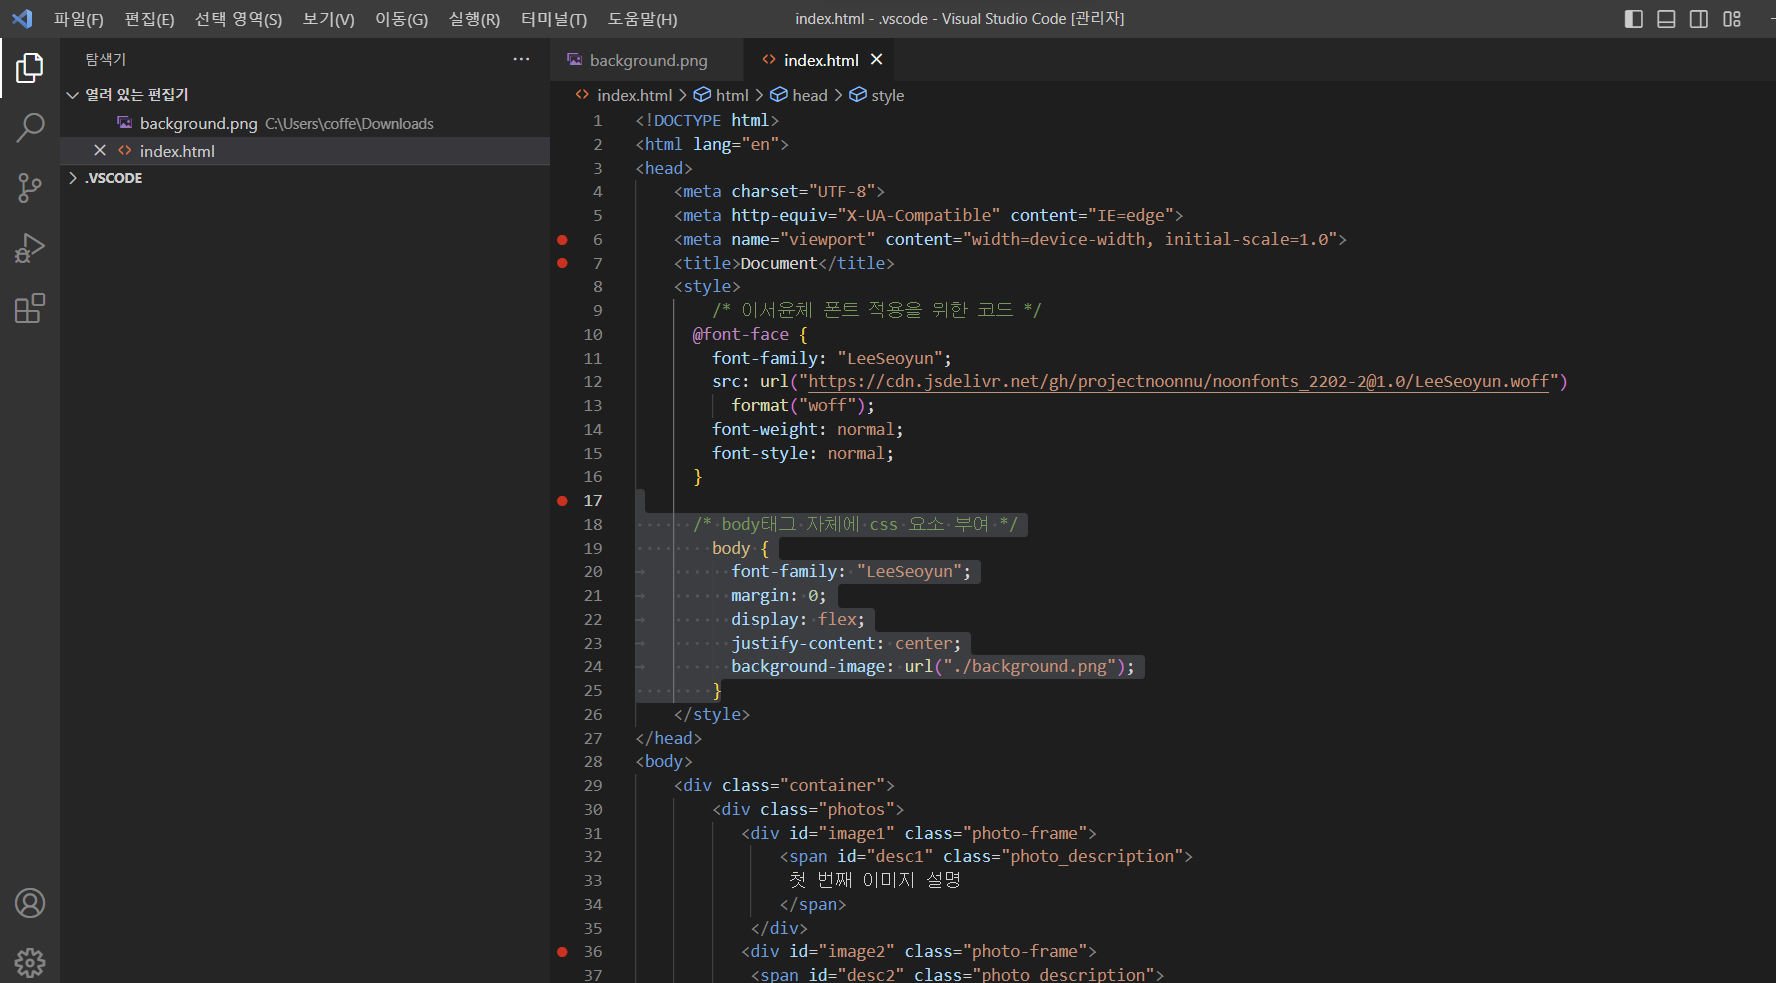1776x983 pixels.
Task: Click the closing </head> tag line
Action: pos(669,738)
